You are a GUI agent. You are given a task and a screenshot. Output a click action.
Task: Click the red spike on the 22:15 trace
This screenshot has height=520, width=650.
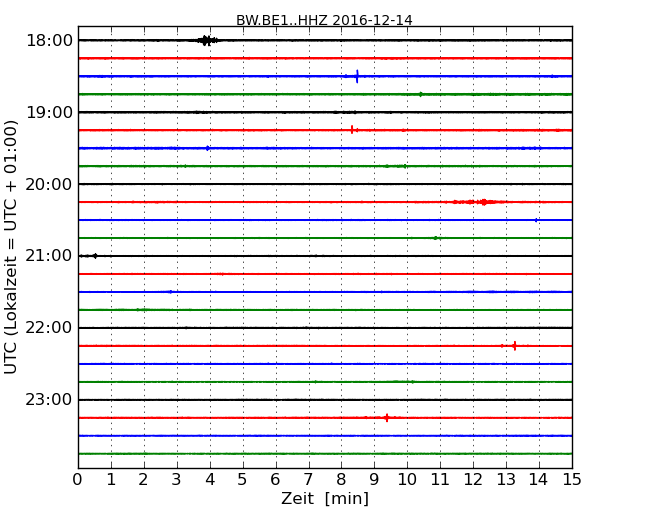coord(514,345)
